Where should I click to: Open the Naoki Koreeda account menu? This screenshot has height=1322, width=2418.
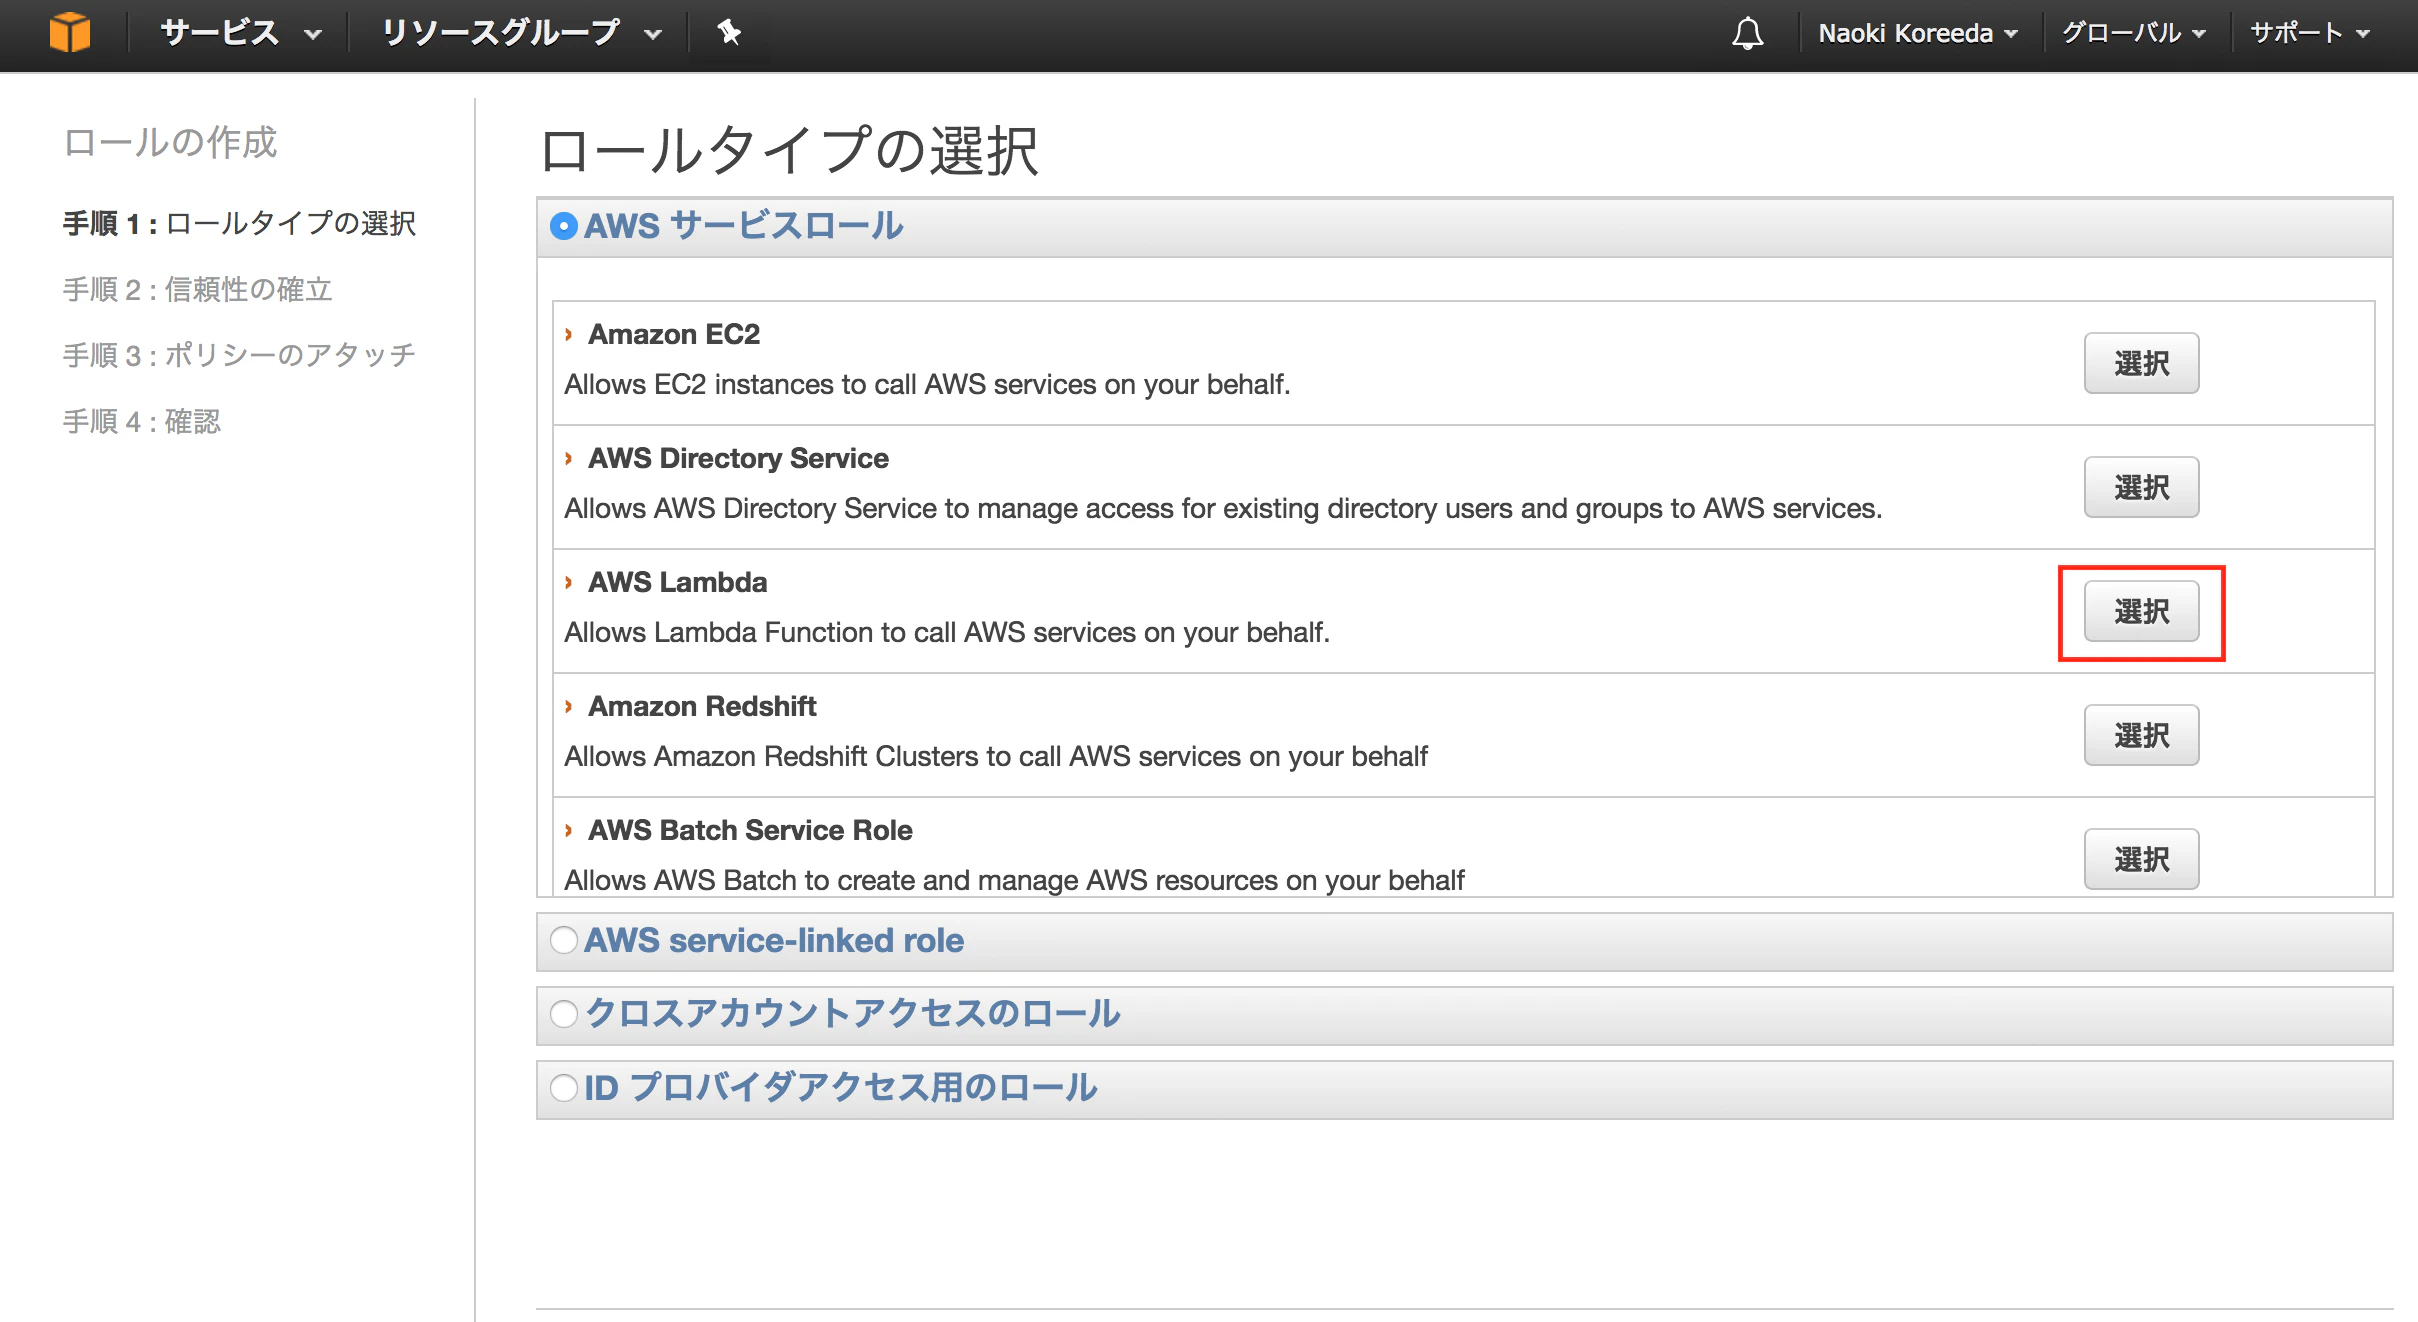[x=1918, y=33]
